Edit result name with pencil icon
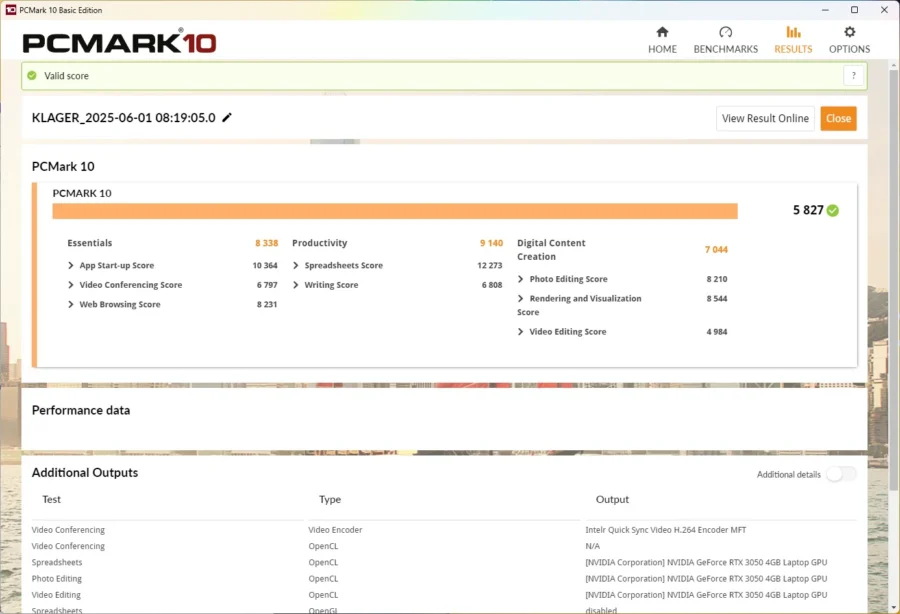 pos(227,118)
